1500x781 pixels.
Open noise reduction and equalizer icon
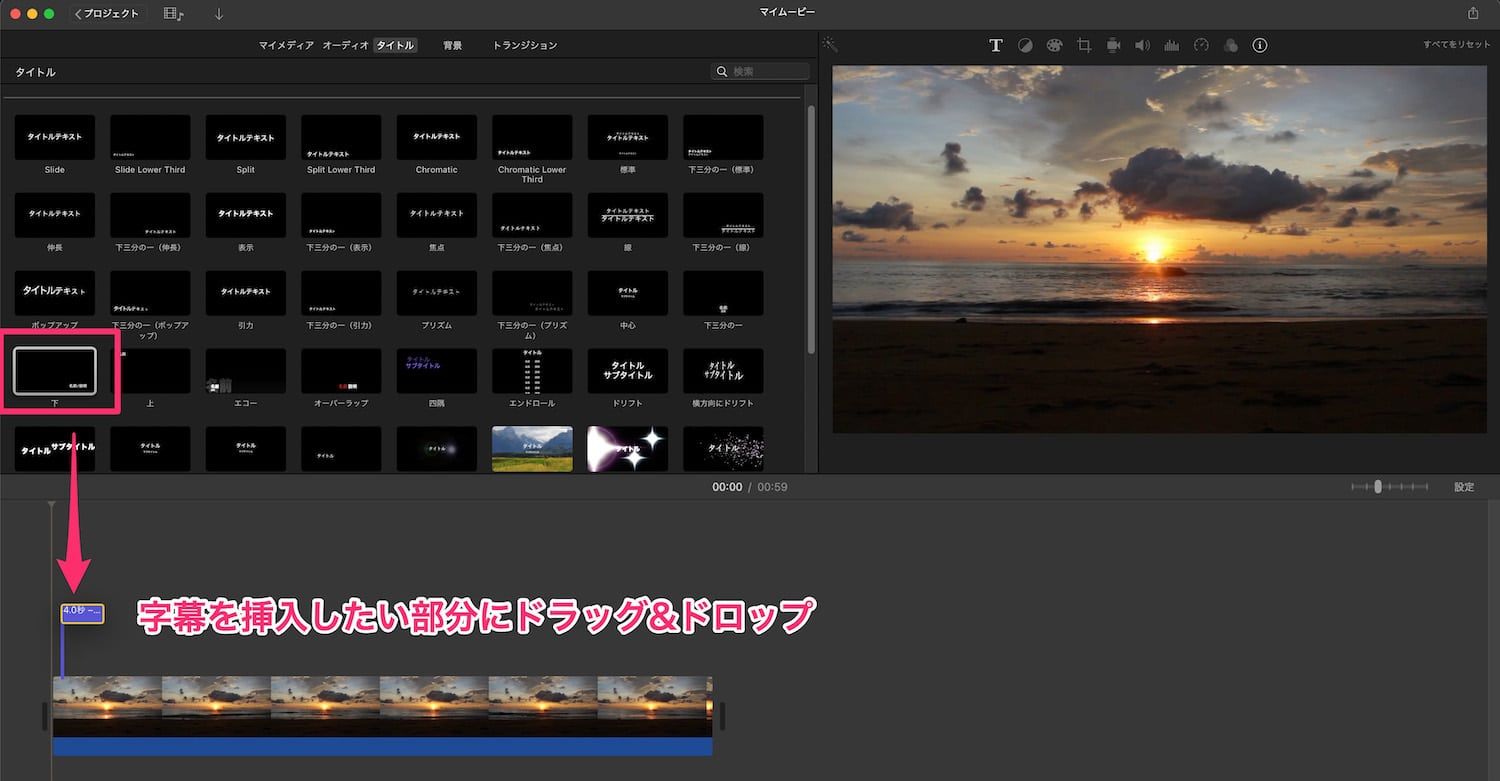(1172, 45)
